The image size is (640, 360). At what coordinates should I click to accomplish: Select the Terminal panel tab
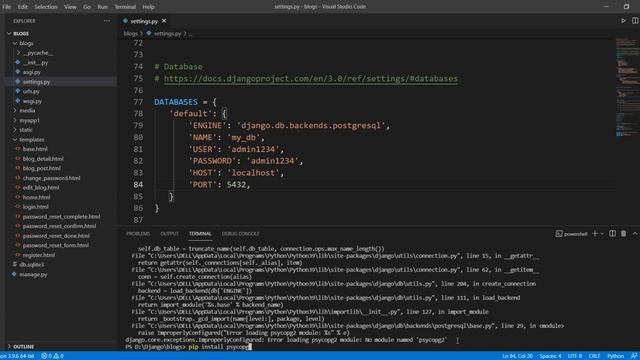pyautogui.click(x=200, y=234)
